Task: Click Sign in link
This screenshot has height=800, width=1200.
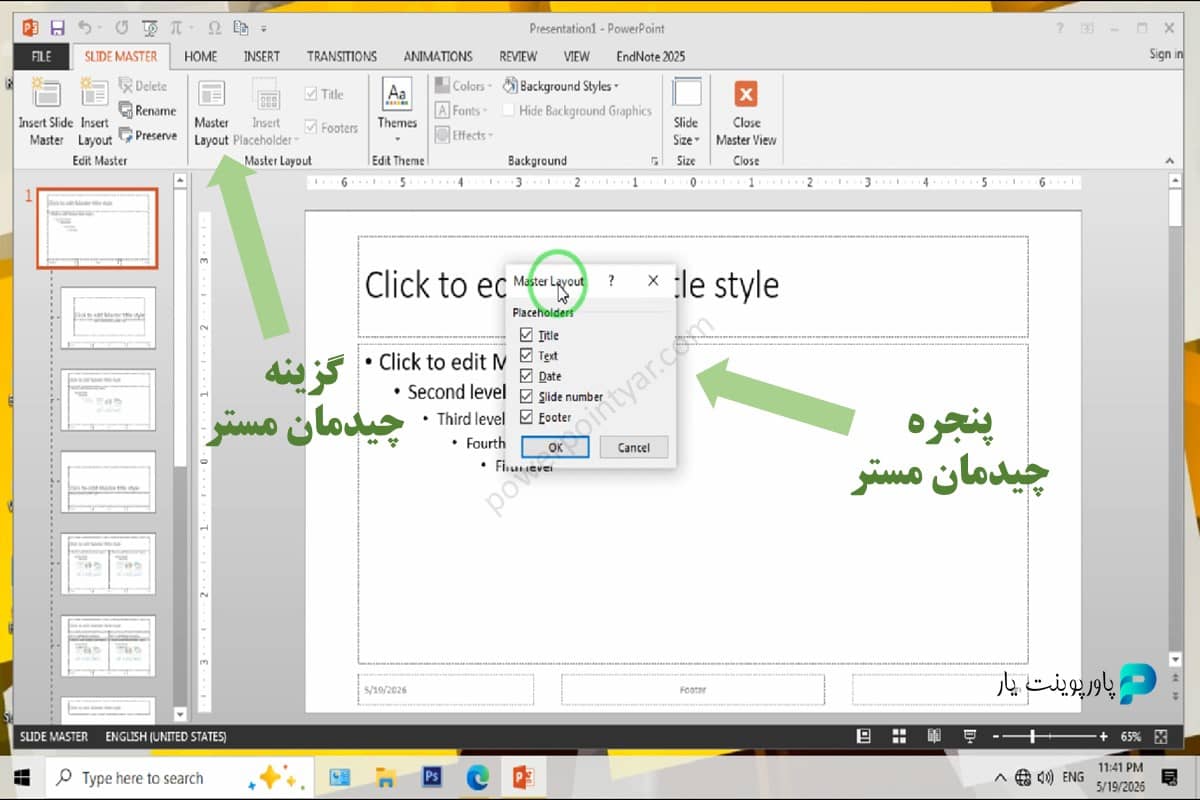Action: tap(1166, 54)
